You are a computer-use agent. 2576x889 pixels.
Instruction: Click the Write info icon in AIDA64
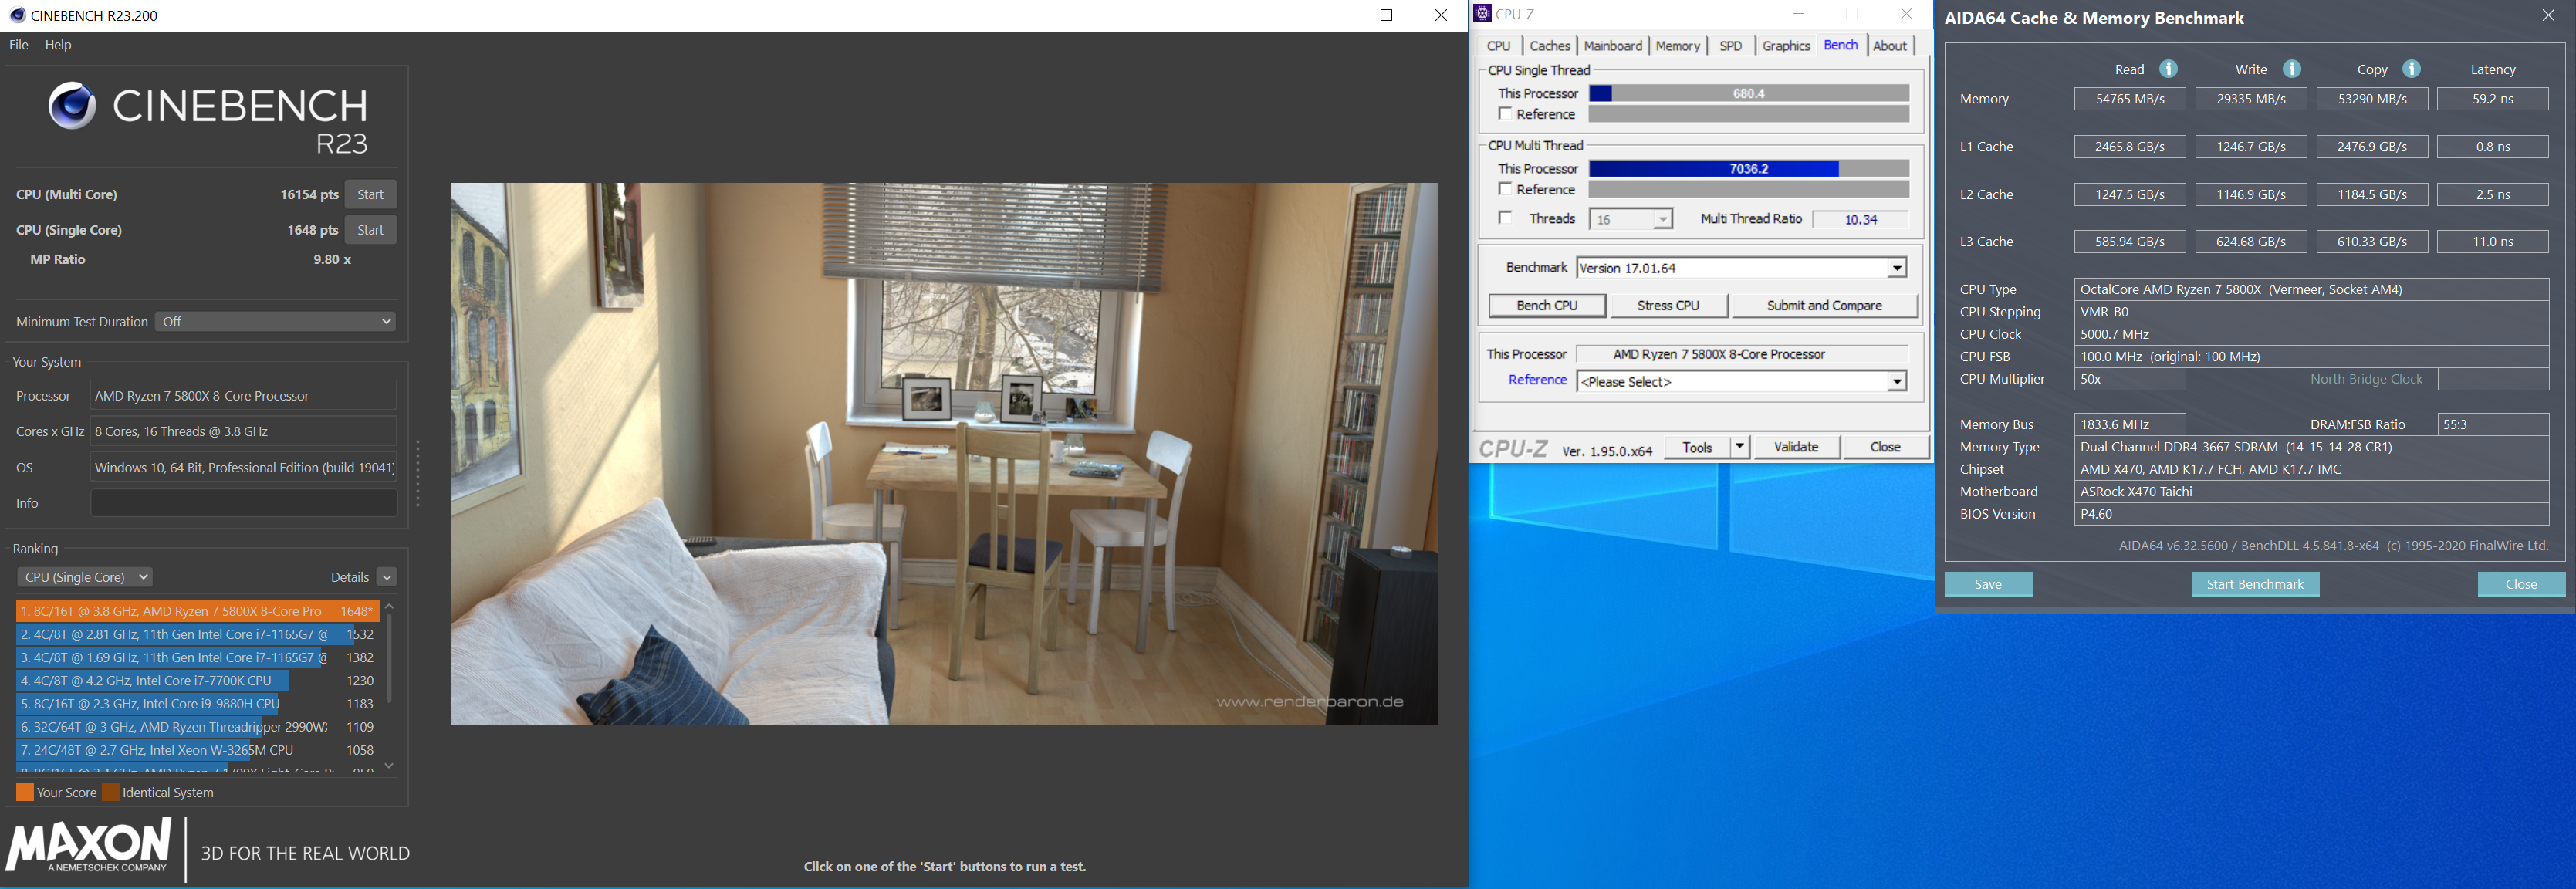tap(2292, 69)
